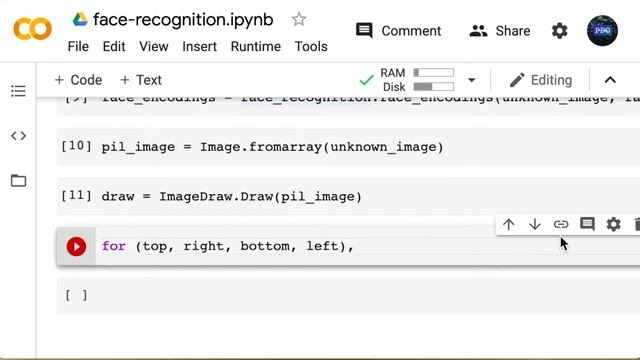Open the Comment panel

(398, 31)
